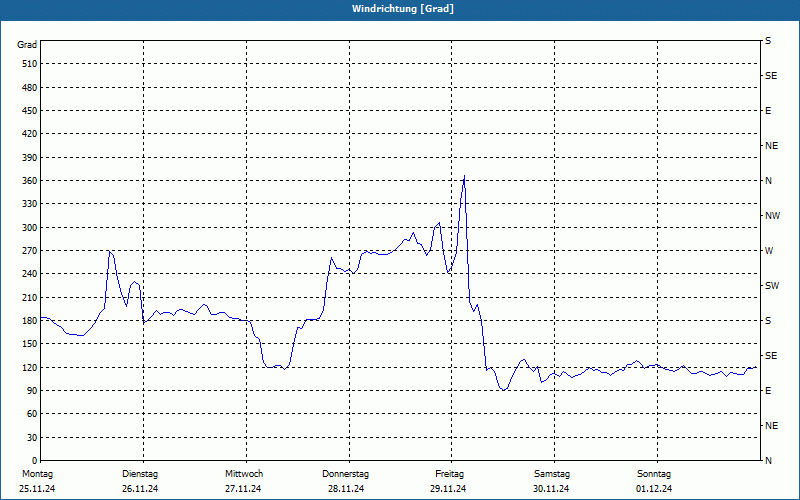Select the Samstag day label

point(552,474)
